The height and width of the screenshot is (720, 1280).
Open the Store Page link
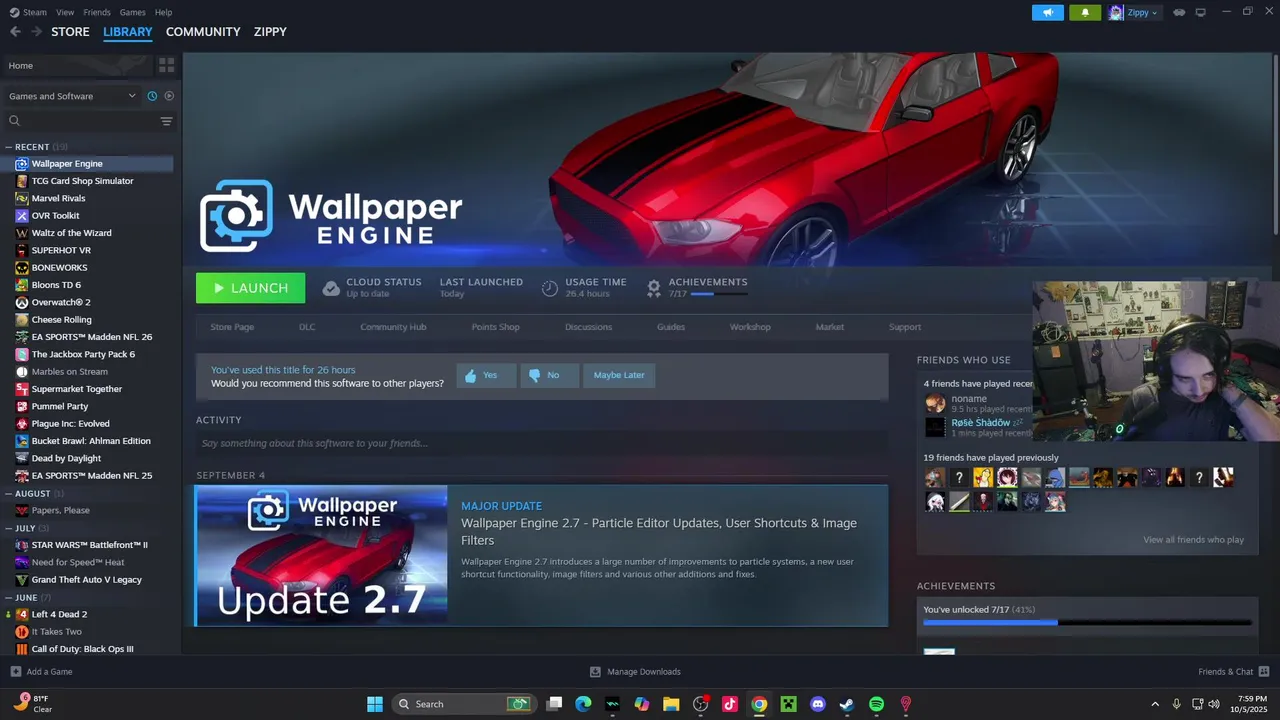(232, 327)
